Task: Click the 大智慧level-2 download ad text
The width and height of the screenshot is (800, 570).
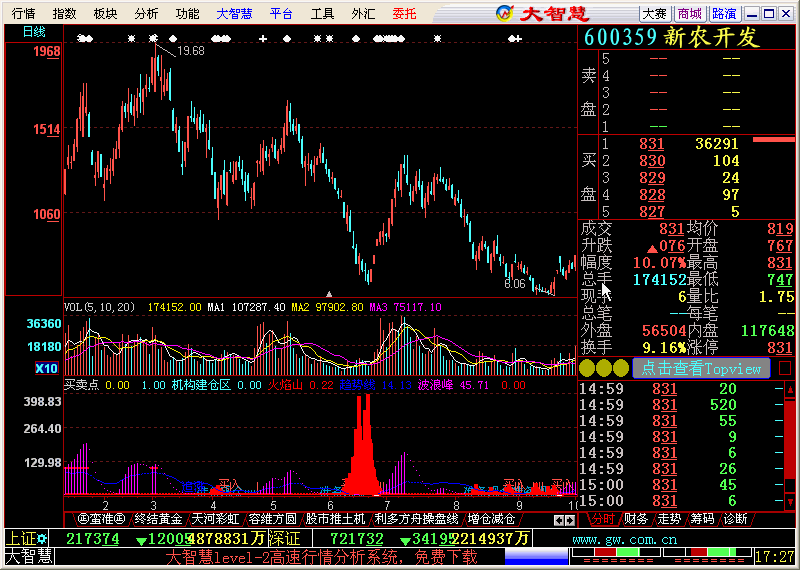Action: tap(321, 556)
